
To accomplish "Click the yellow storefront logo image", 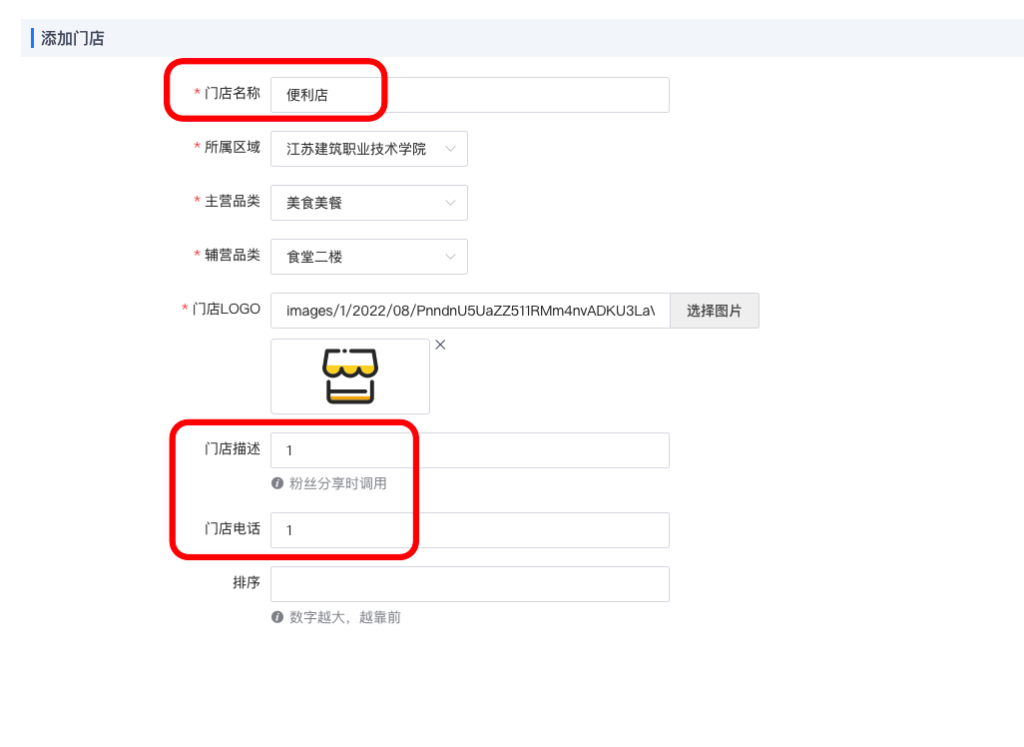I will pos(349,376).
